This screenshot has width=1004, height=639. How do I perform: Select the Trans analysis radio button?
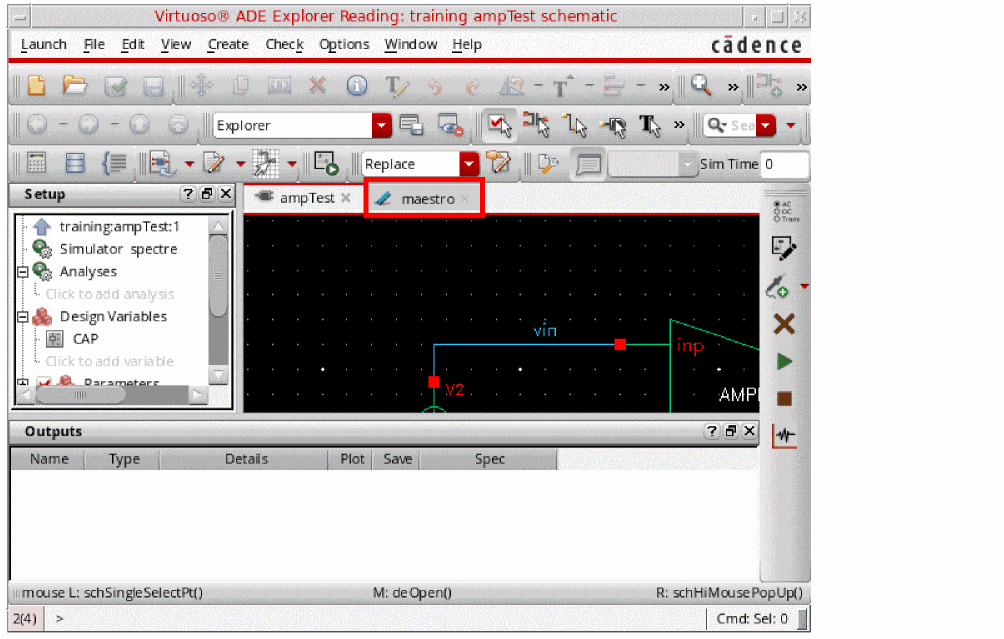[x=777, y=218]
